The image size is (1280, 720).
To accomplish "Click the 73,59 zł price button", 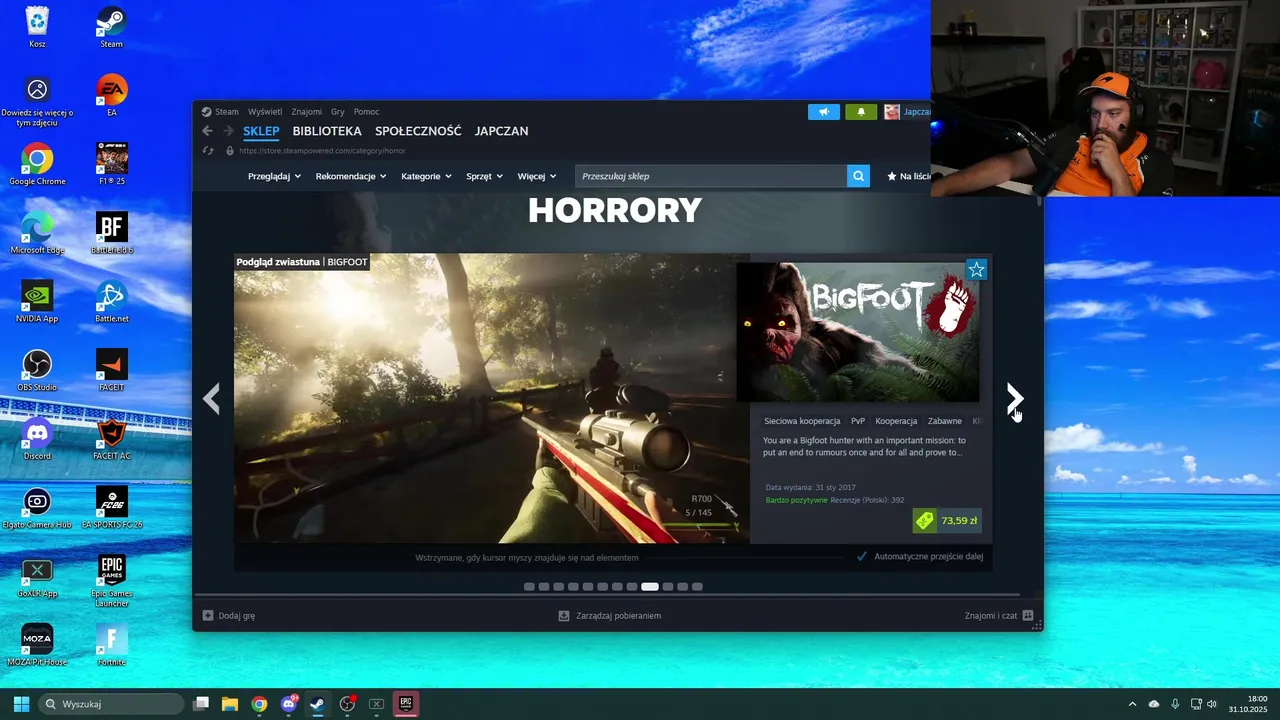I will tap(947, 521).
